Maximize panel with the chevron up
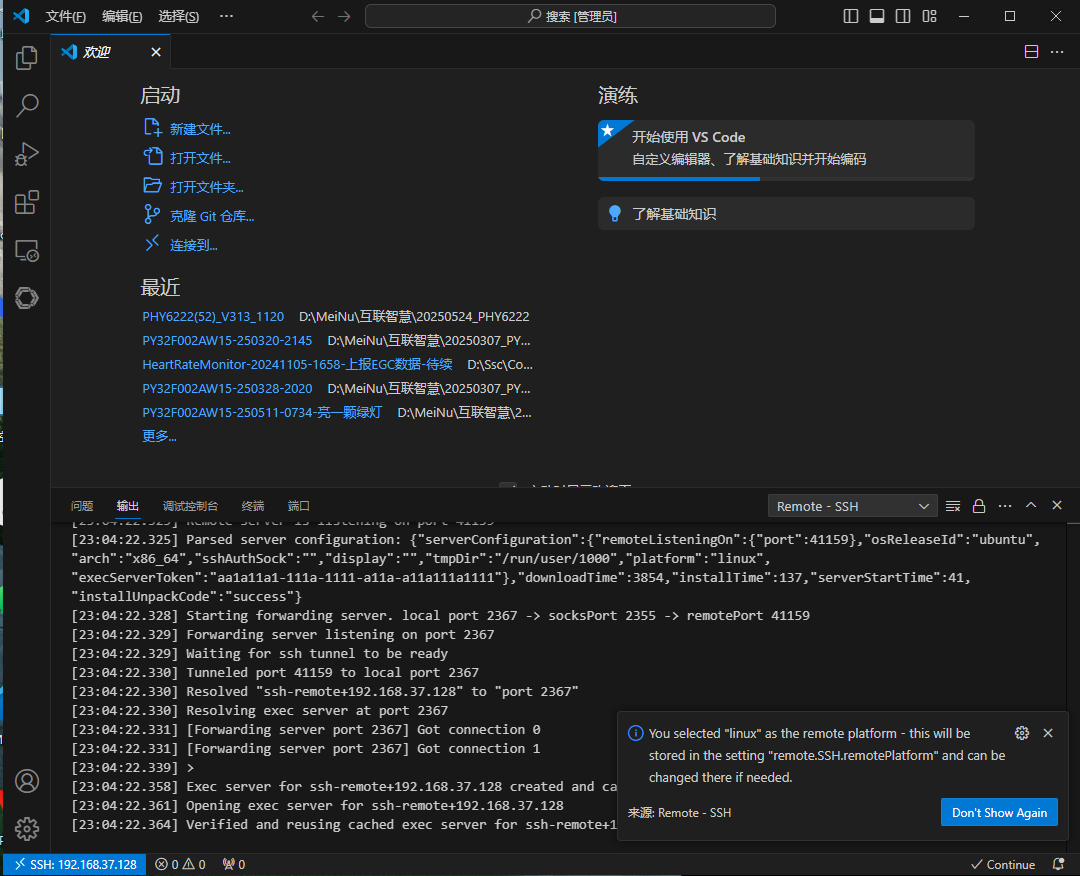Image resolution: width=1080 pixels, height=876 pixels. click(1031, 505)
